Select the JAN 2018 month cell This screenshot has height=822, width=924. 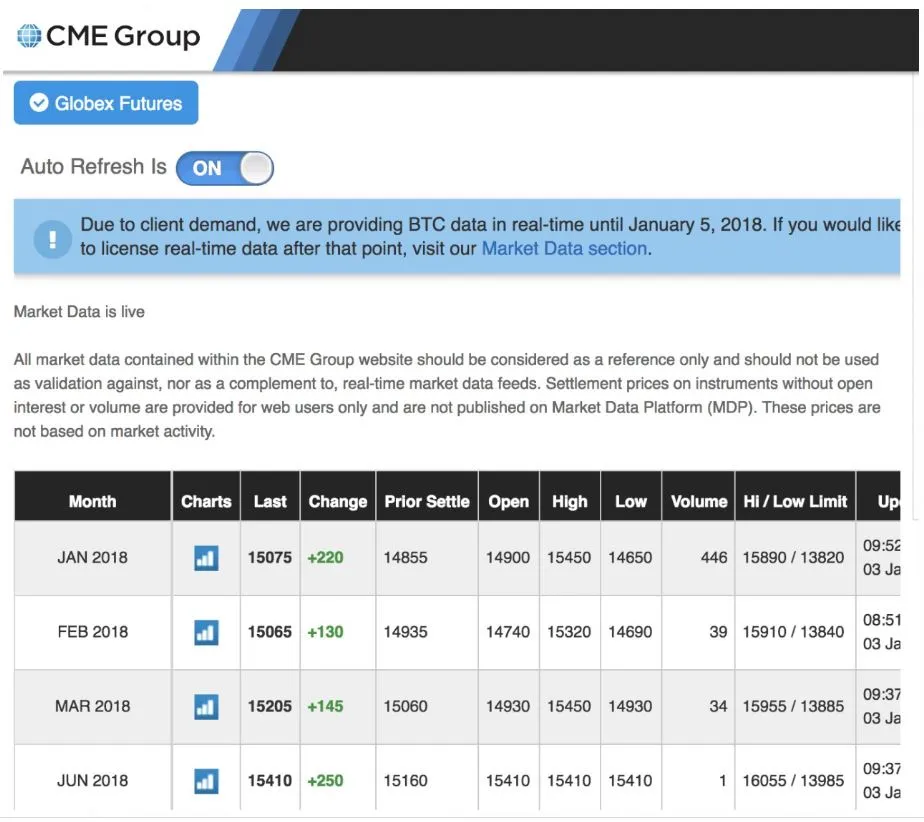[93, 557]
